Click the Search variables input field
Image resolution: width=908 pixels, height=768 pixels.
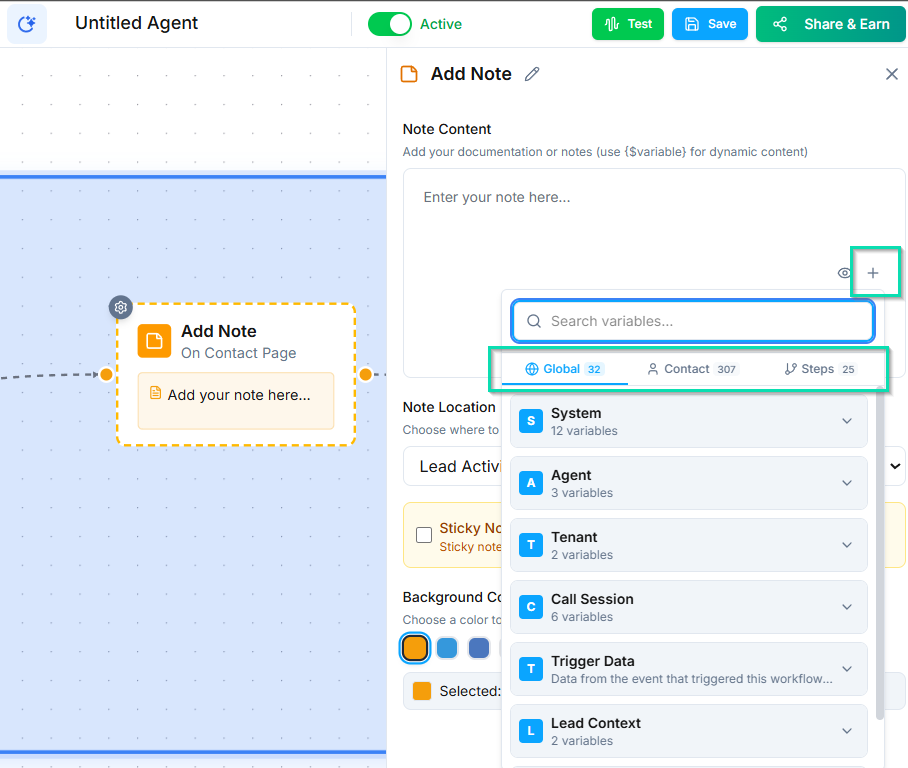pyautogui.click(x=693, y=321)
